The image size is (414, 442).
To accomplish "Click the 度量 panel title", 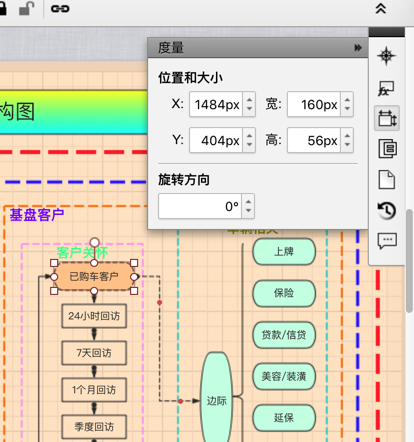I will coord(171,48).
